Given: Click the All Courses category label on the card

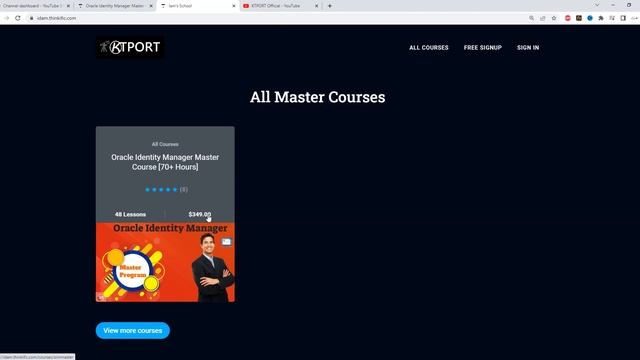Looking at the screenshot, I should click(165, 144).
